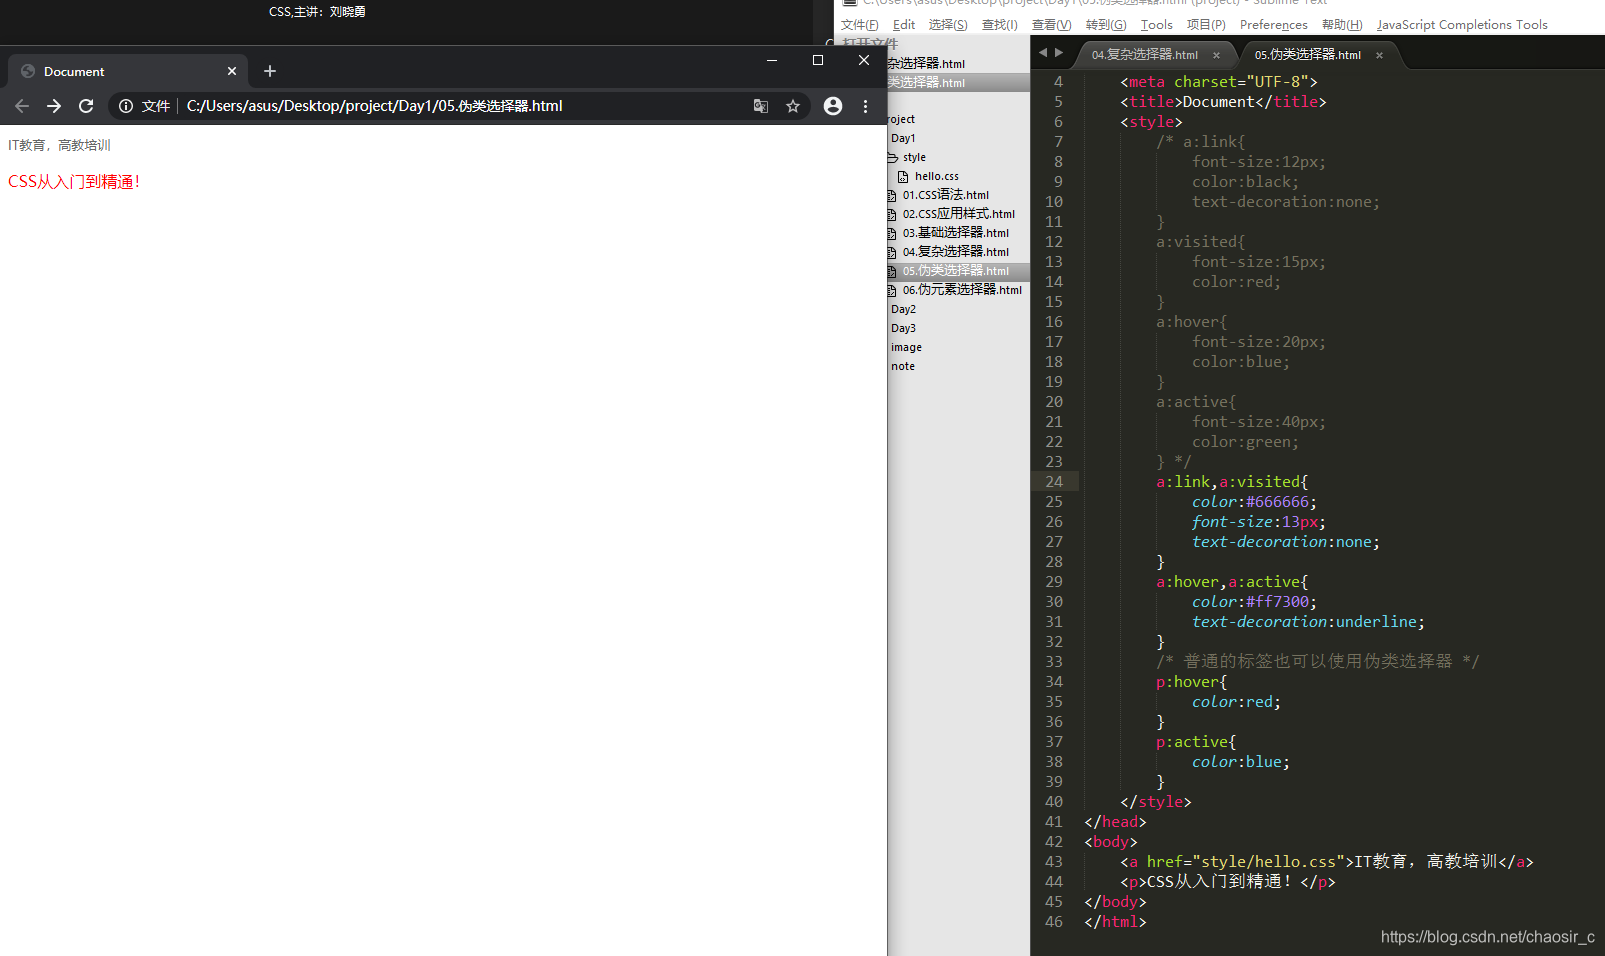Expand the Day3 folder
Image resolution: width=1605 pixels, height=956 pixels.
[x=903, y=328]
